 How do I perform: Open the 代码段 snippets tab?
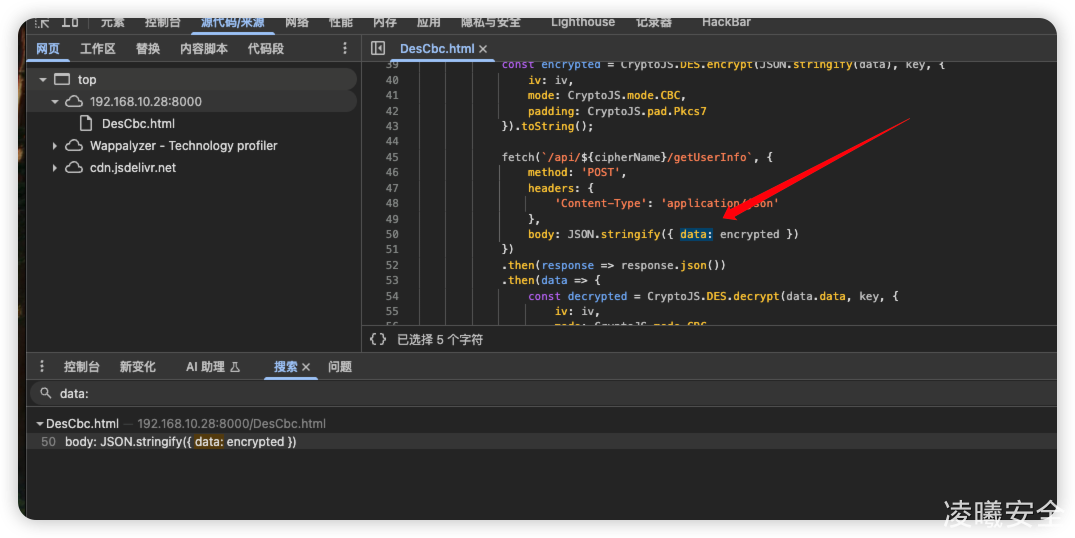[266, 48]
